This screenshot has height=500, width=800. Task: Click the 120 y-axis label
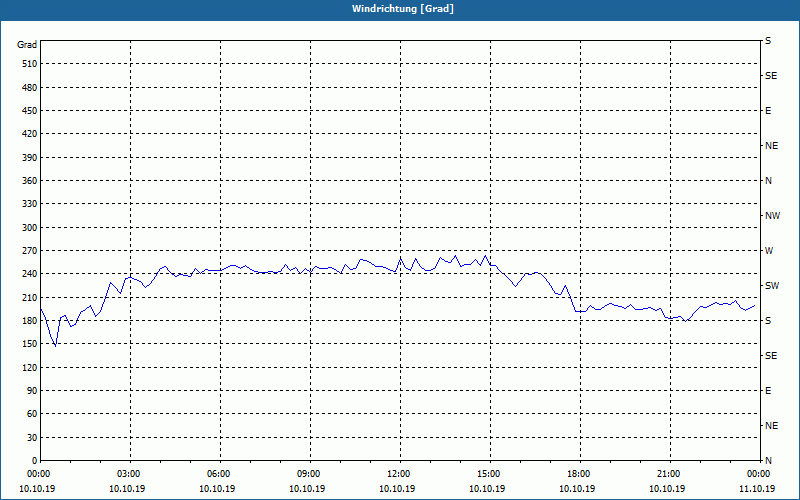click(30, 367)
